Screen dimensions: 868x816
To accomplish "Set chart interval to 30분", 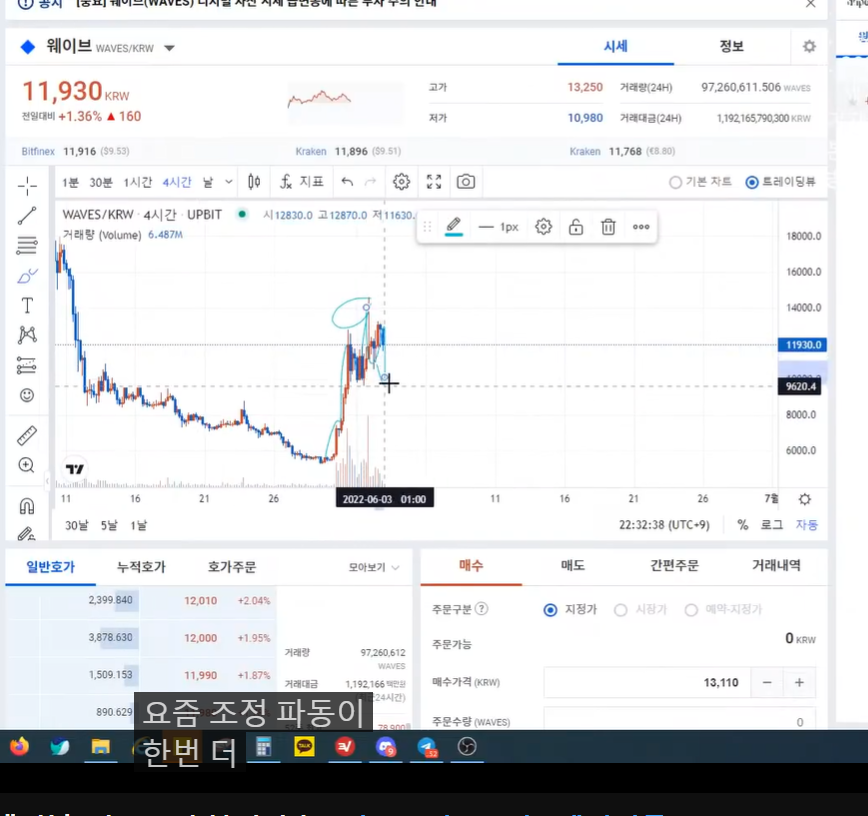I will [101, 182].
